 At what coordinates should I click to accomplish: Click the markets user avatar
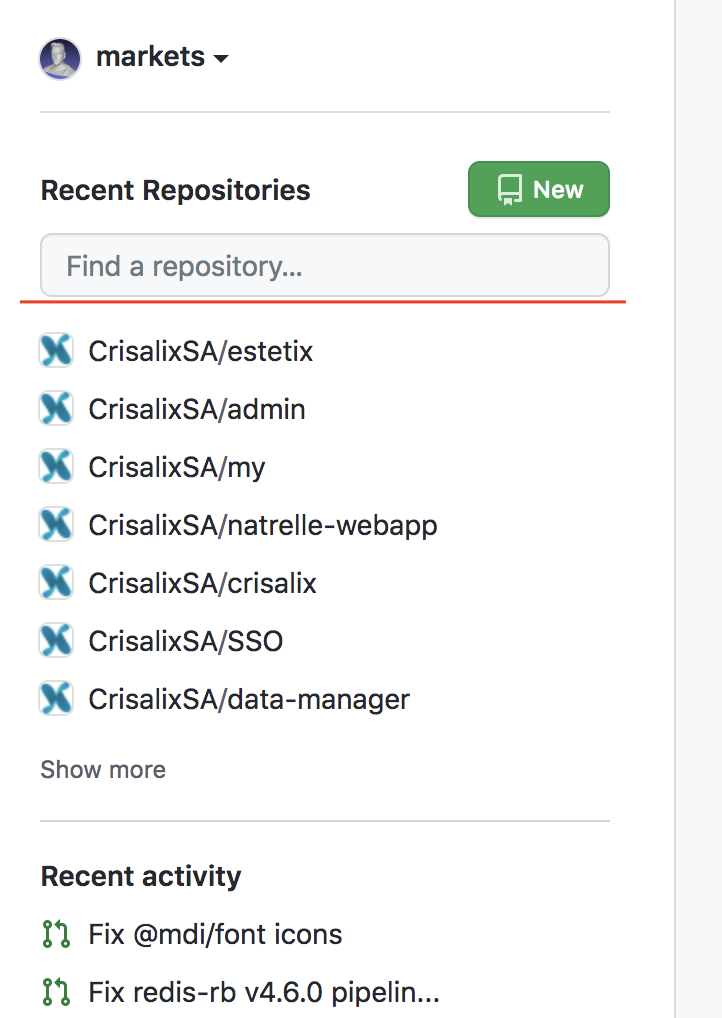[60, 58]
